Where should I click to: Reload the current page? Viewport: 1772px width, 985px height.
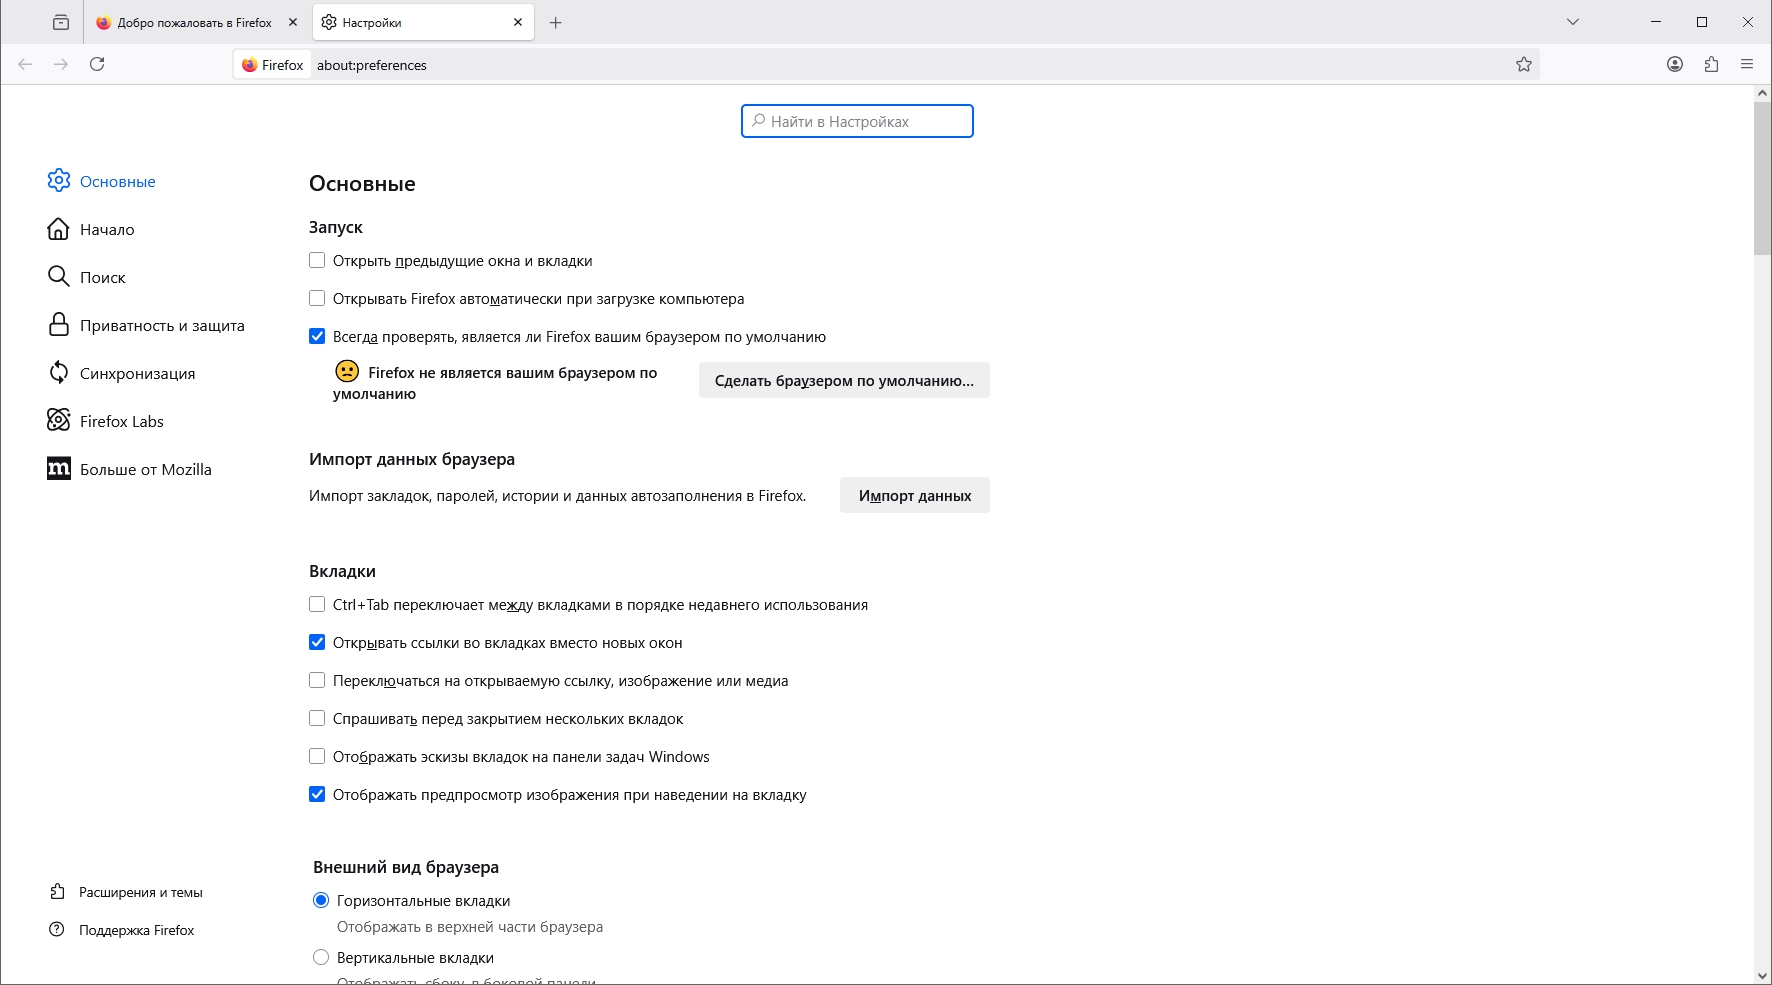97,64
